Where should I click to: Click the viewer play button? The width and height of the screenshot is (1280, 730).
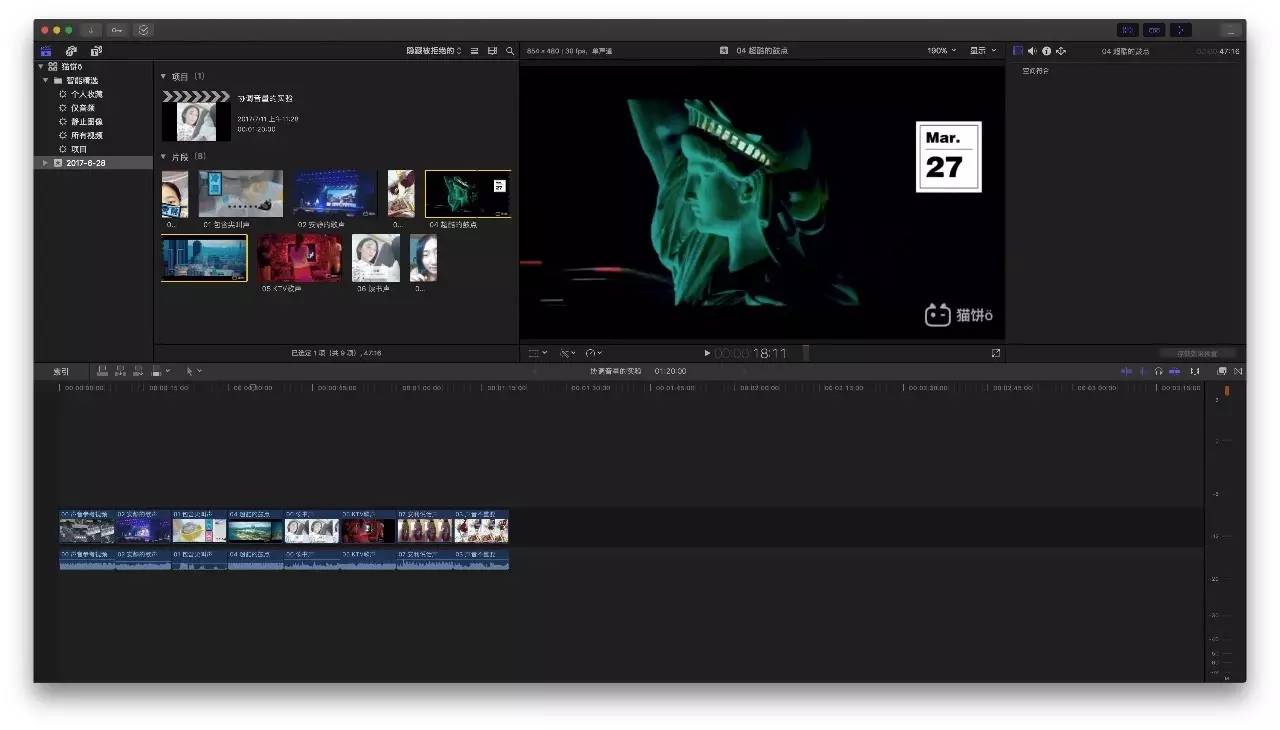coord(708,353)
